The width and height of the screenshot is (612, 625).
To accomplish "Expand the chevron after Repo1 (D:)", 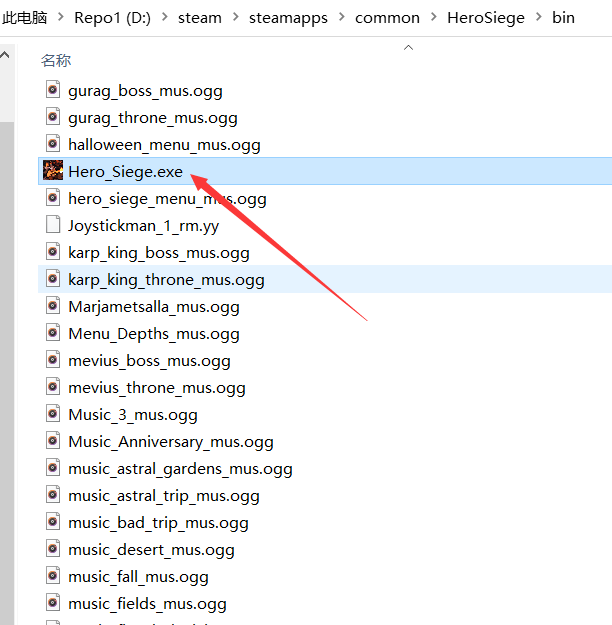I will point(164,17).
